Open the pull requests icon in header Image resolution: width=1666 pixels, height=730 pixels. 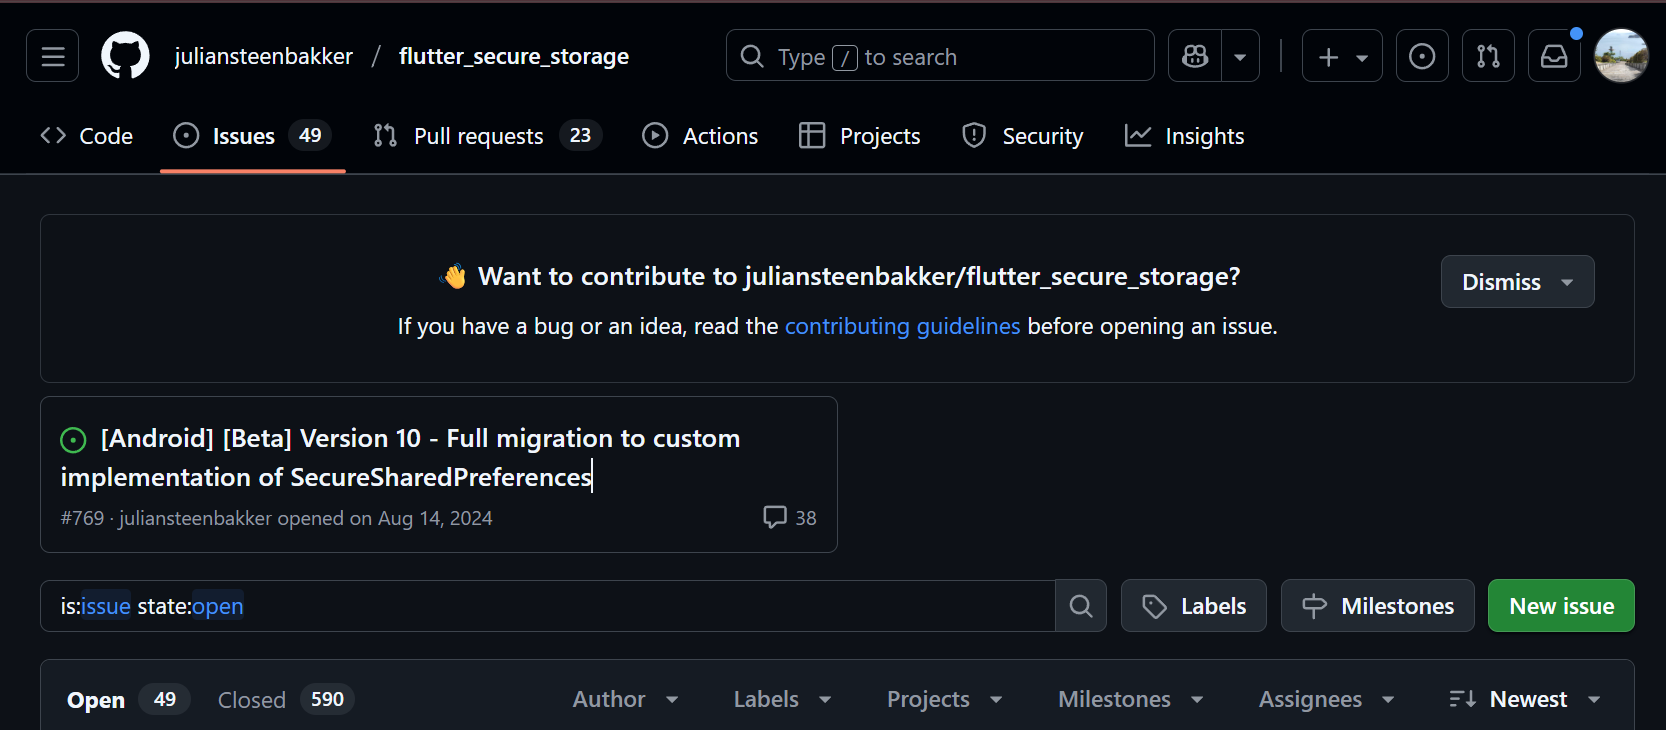[x=1488, y=56]
